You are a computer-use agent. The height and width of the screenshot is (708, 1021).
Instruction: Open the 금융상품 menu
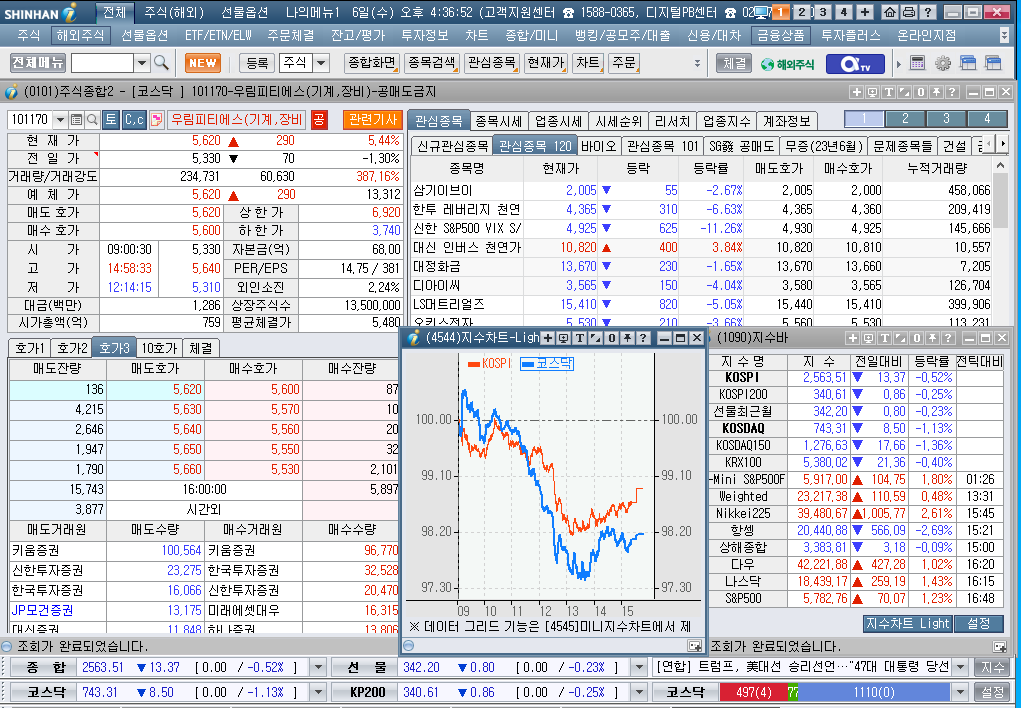click(x=779, y=35)
